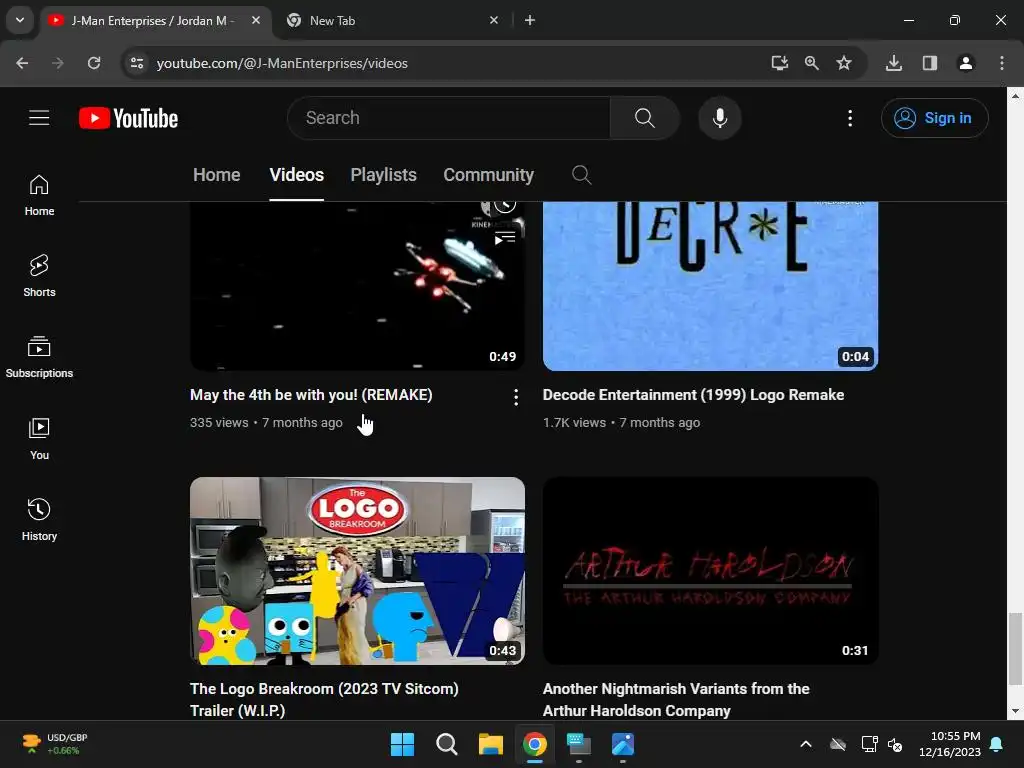Viewport: 1024px width, 768px height.
Task: Play the May the 4th thumbnail
Action: point(357,286)
